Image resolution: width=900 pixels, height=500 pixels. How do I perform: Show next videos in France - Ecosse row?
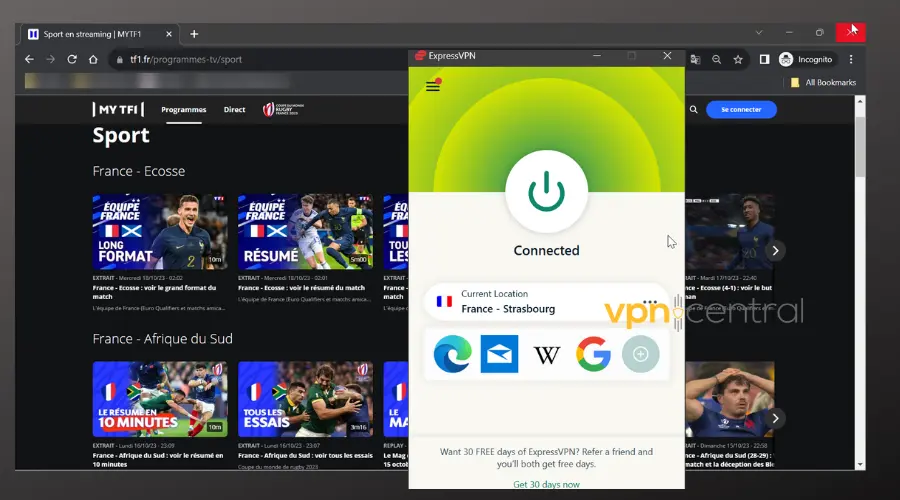775,251
